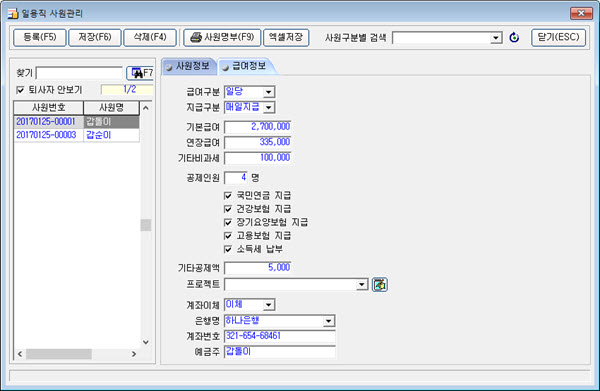Click the 연장급여 field

coord(258,142)
